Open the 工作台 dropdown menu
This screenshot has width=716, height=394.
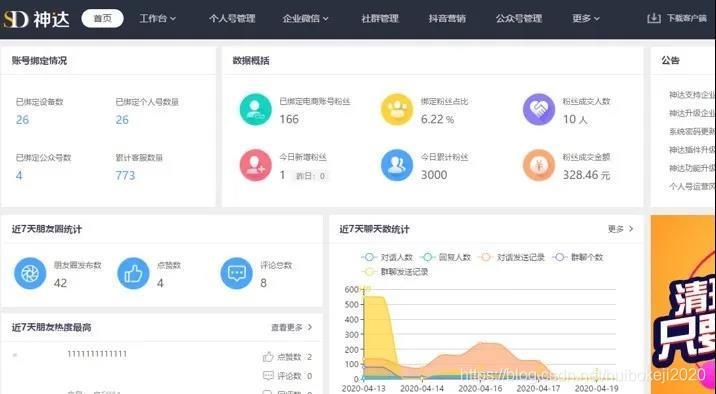pyautogui.click(x=158, y=19)
